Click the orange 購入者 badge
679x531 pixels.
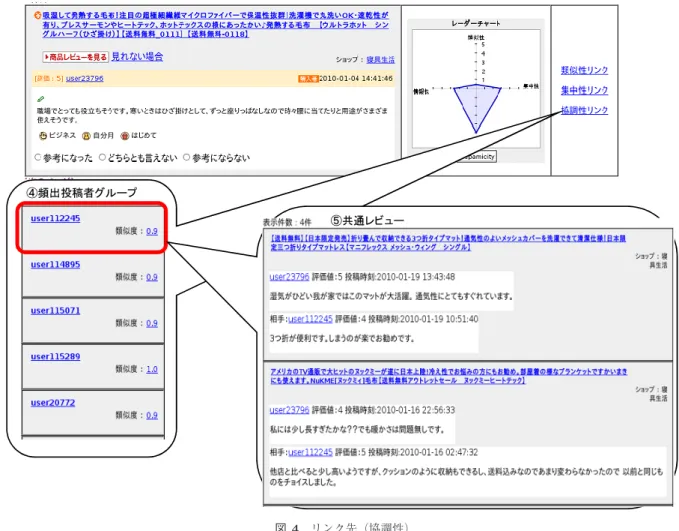click(x=308, y=79)
